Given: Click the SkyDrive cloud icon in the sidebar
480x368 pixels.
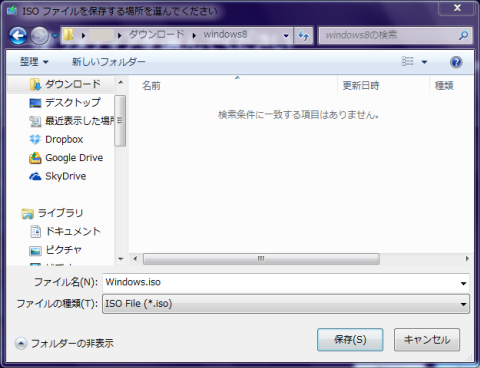Looking at the screenshot, I should [35, 176].
